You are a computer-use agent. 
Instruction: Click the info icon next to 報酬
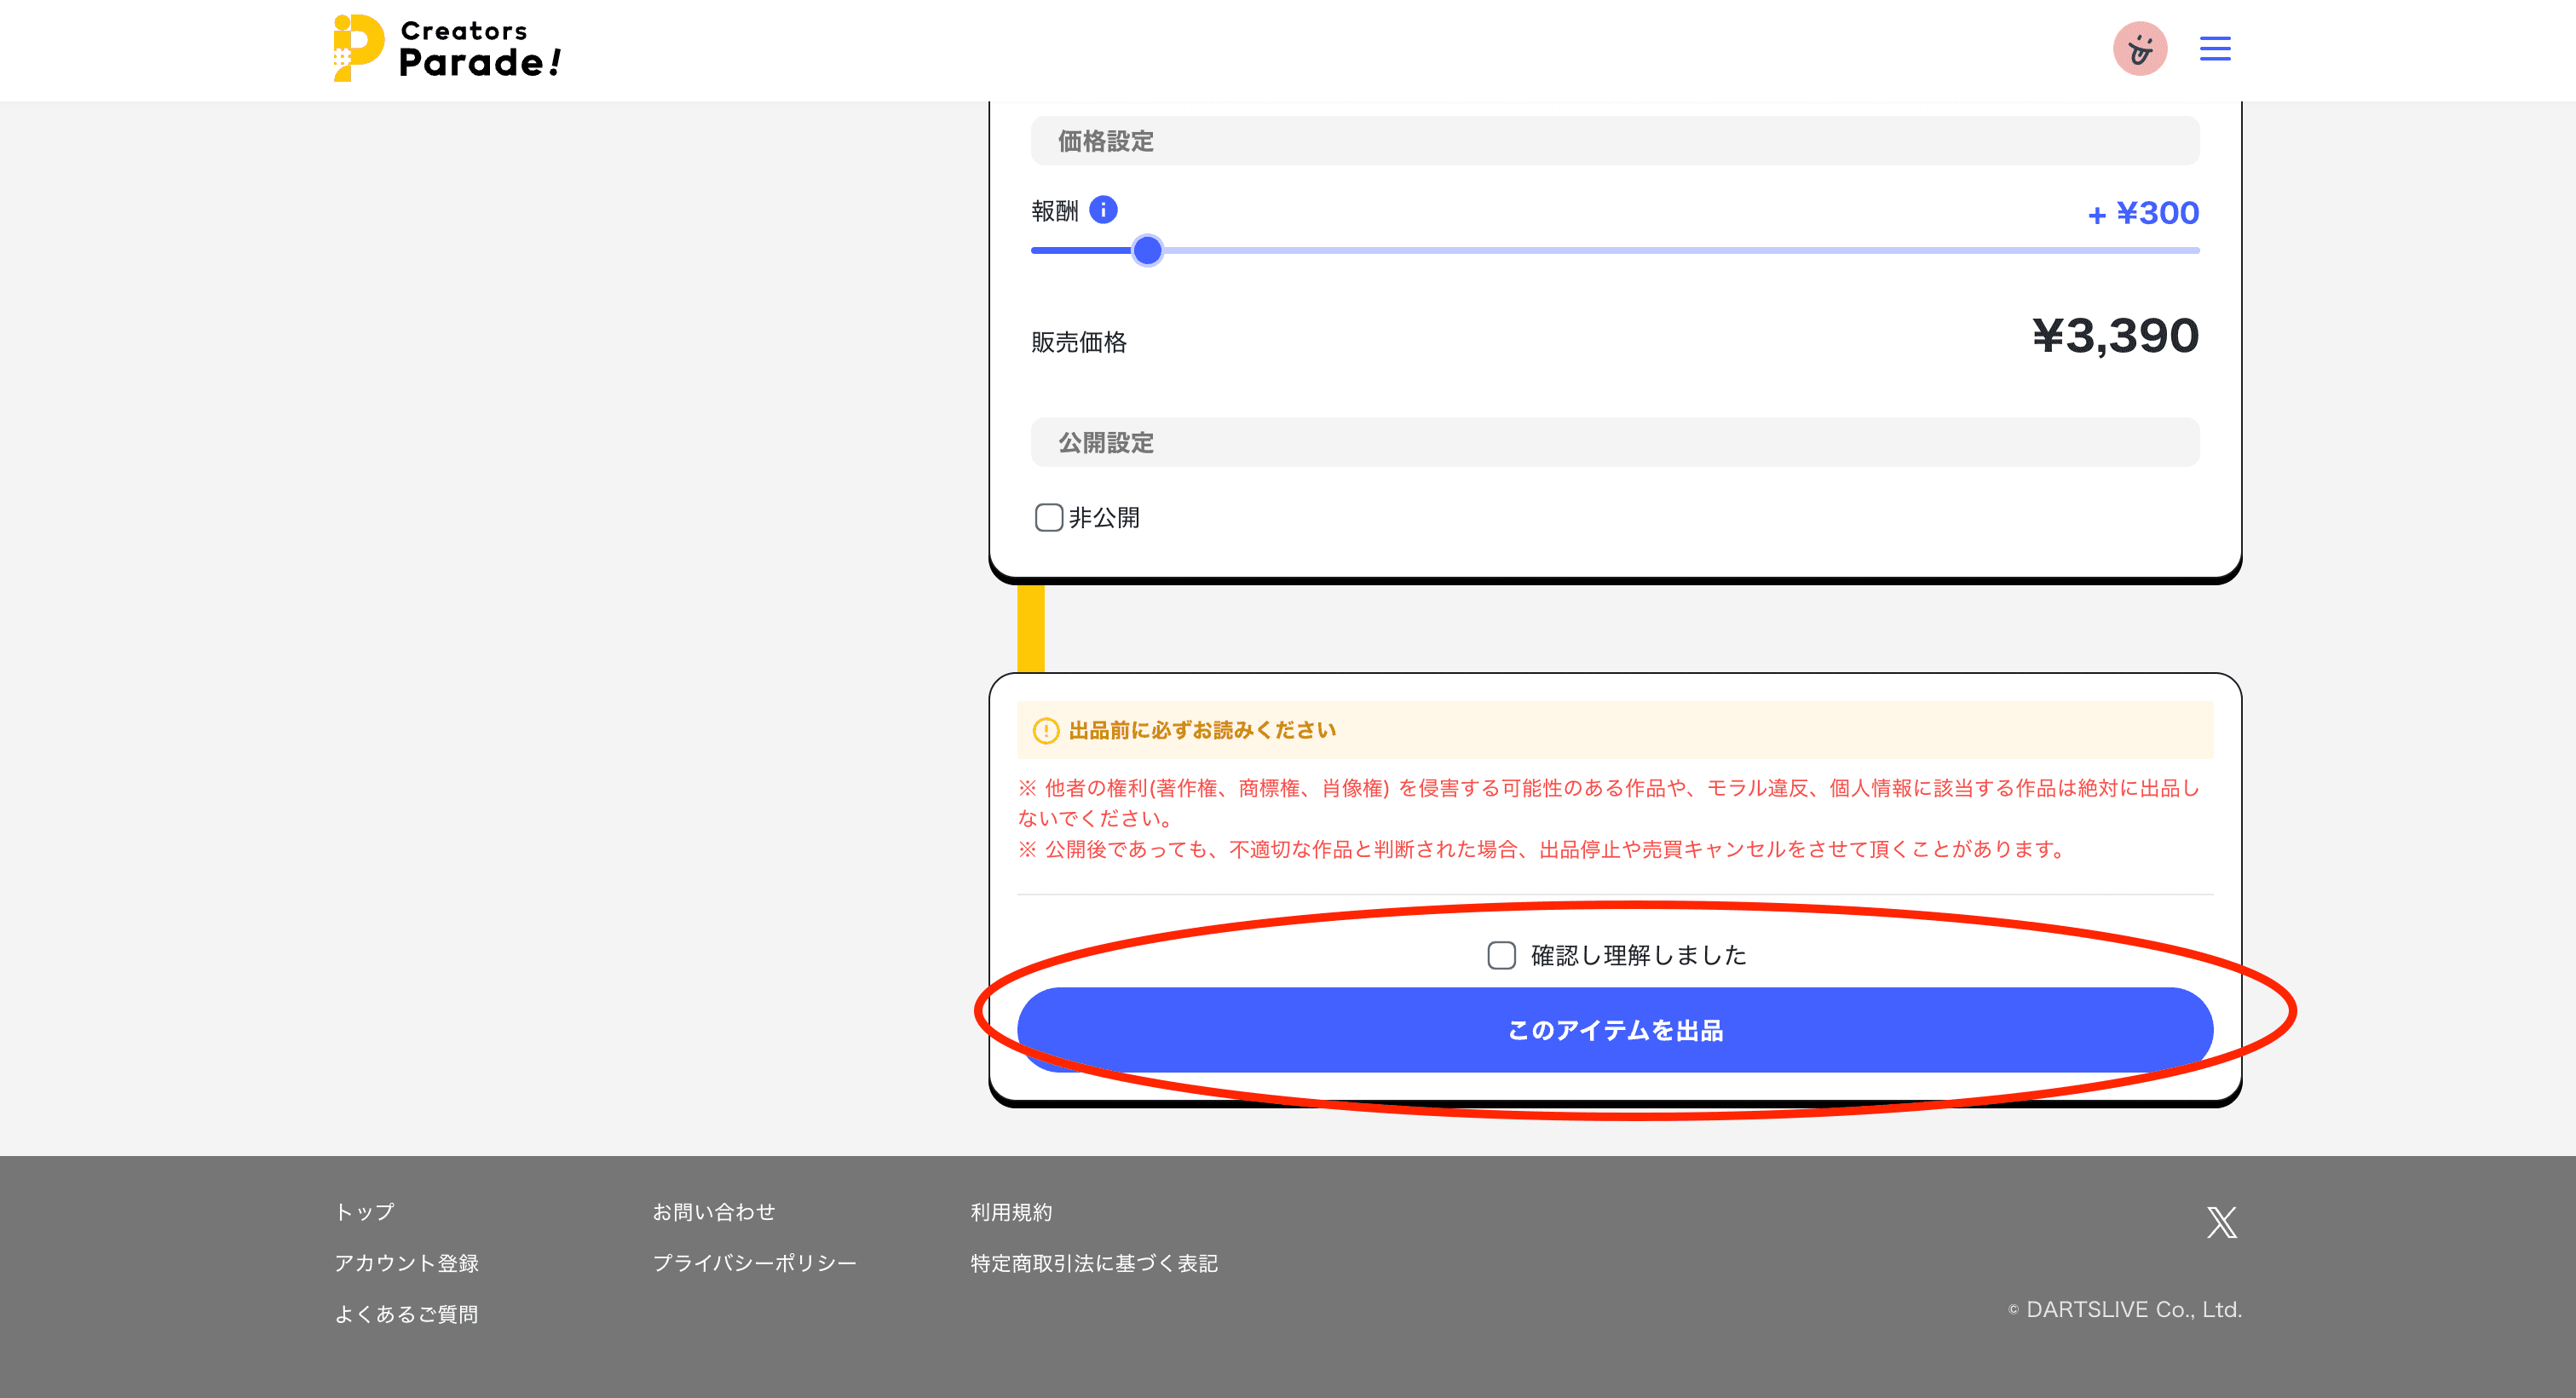tap(1102, 209)
